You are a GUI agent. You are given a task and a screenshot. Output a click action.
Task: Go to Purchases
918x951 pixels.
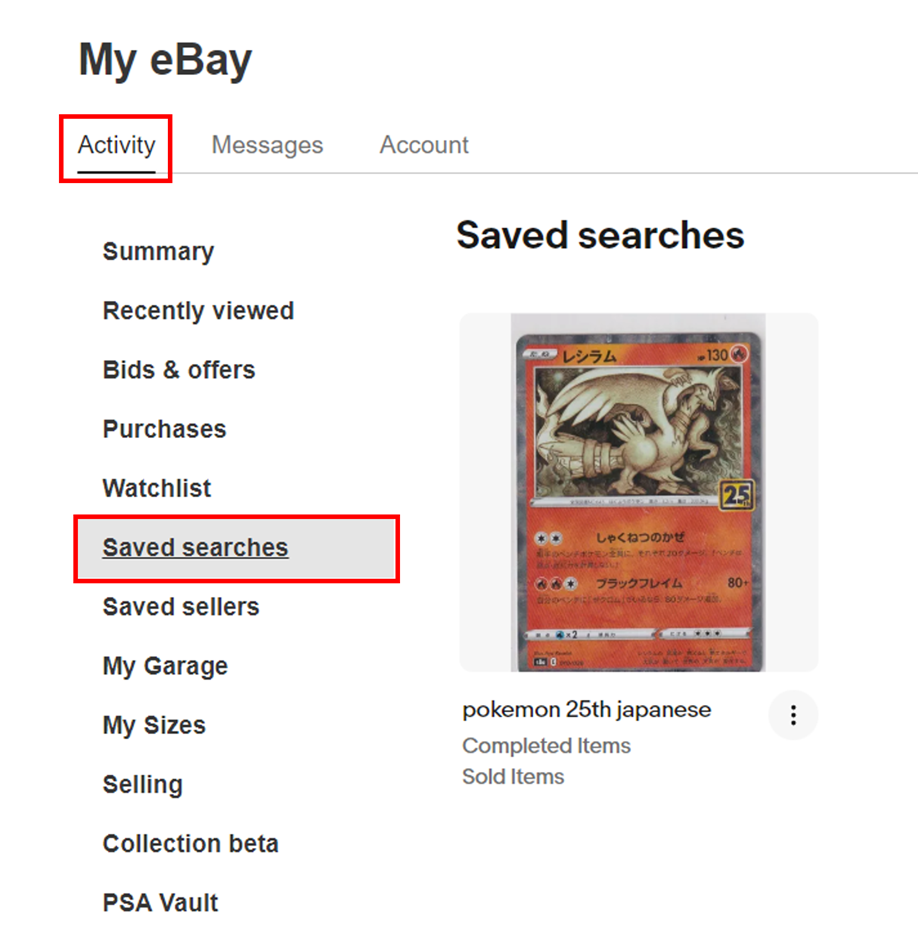pyautogui.click(x=164, y=429)
